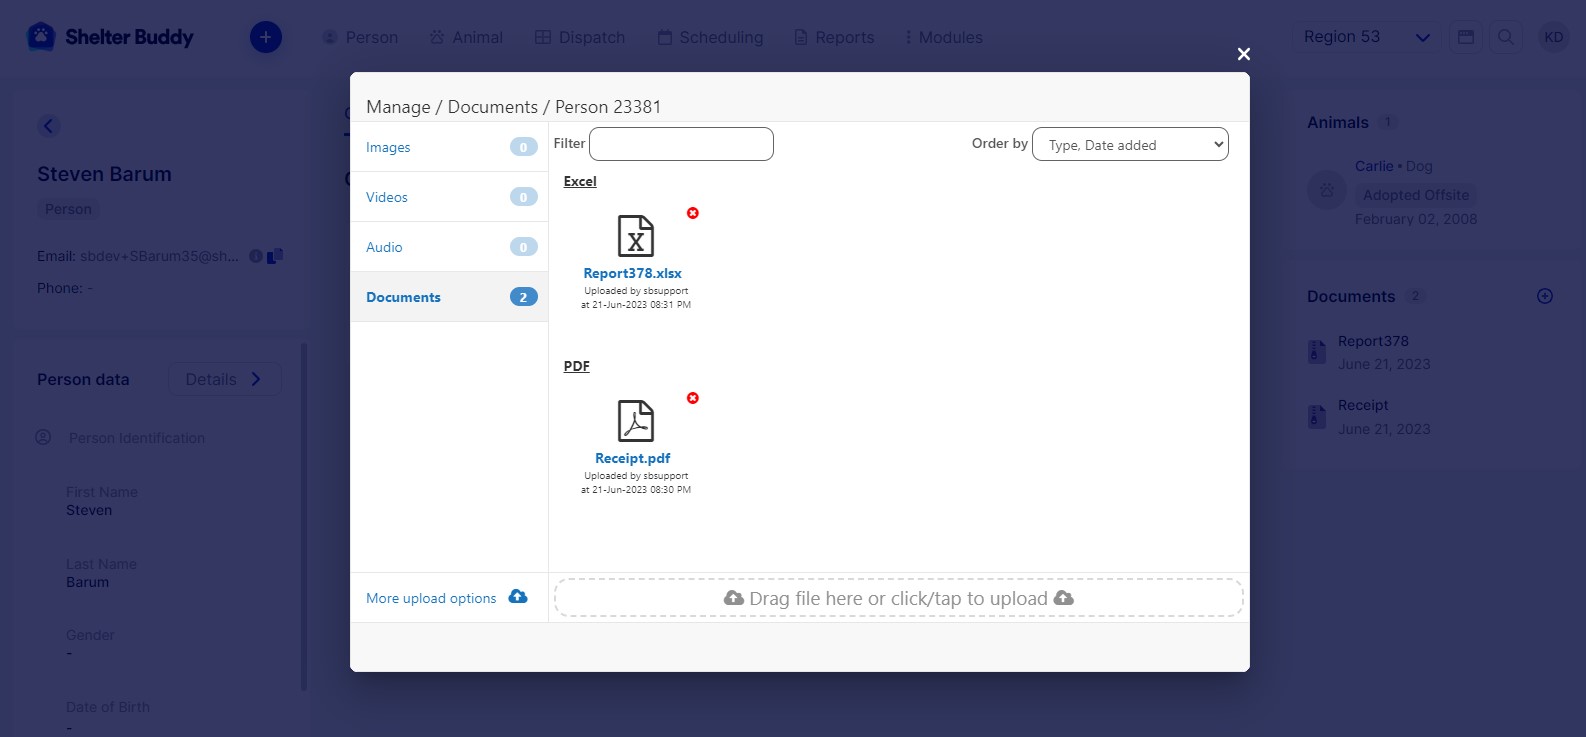Open the Dispatch menu
Viewport: 1586px width, 737px height.
pyautogui.click(x=580, y=37)
